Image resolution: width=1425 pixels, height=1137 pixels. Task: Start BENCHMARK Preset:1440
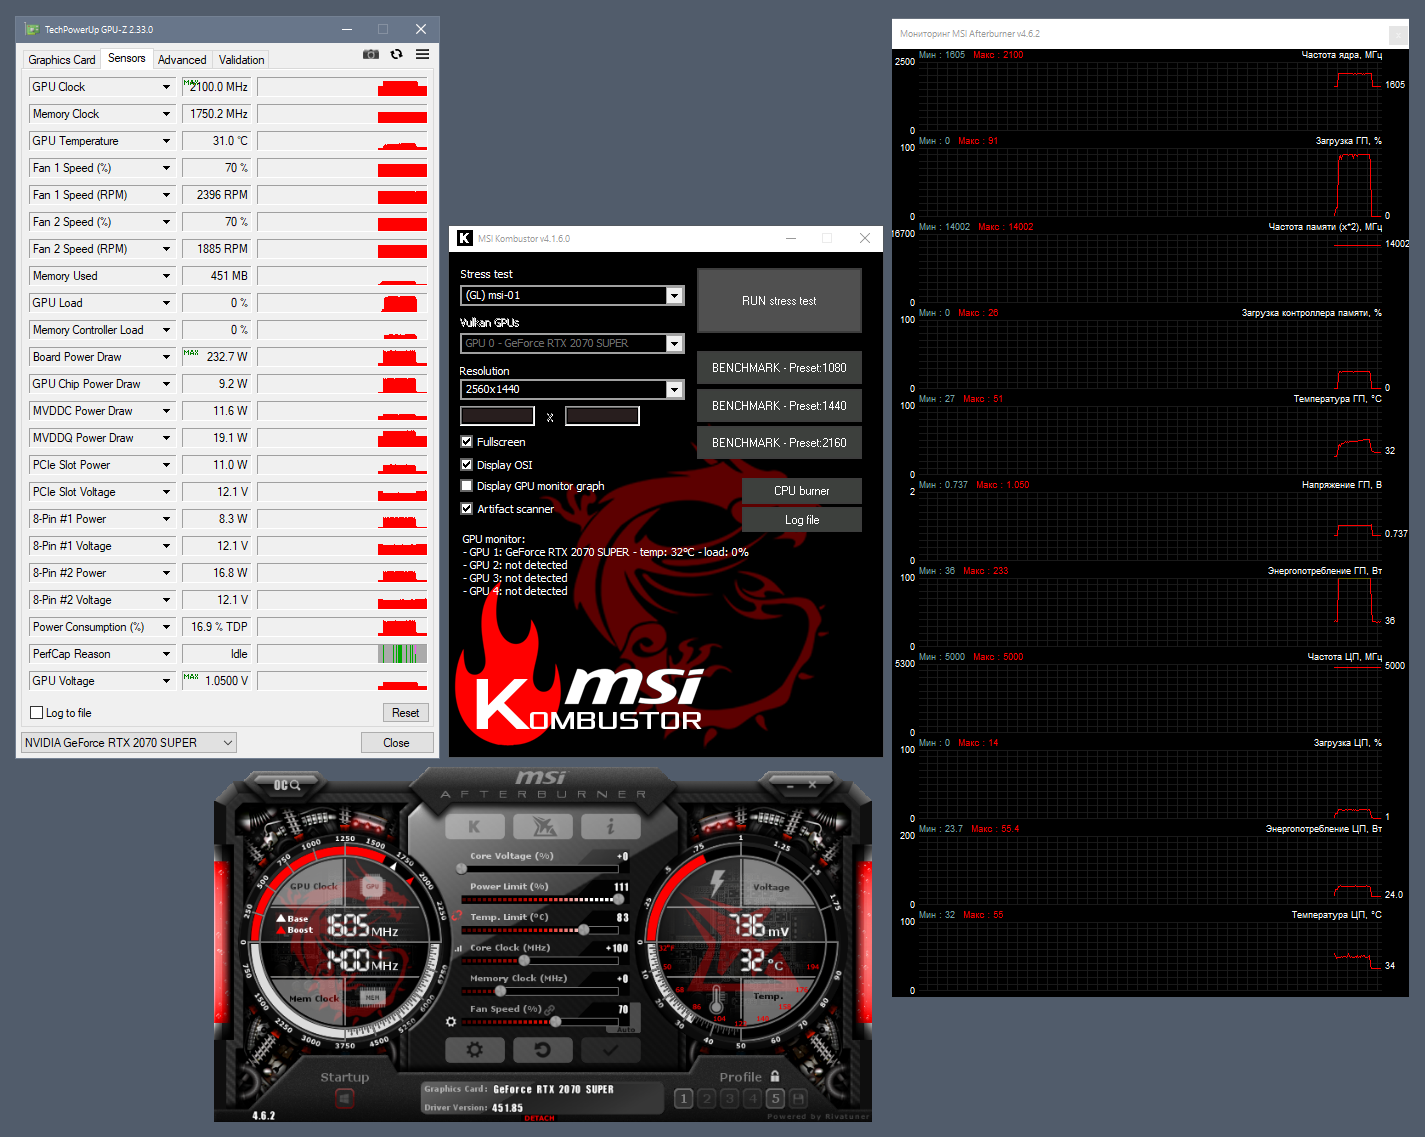point(779,406)
